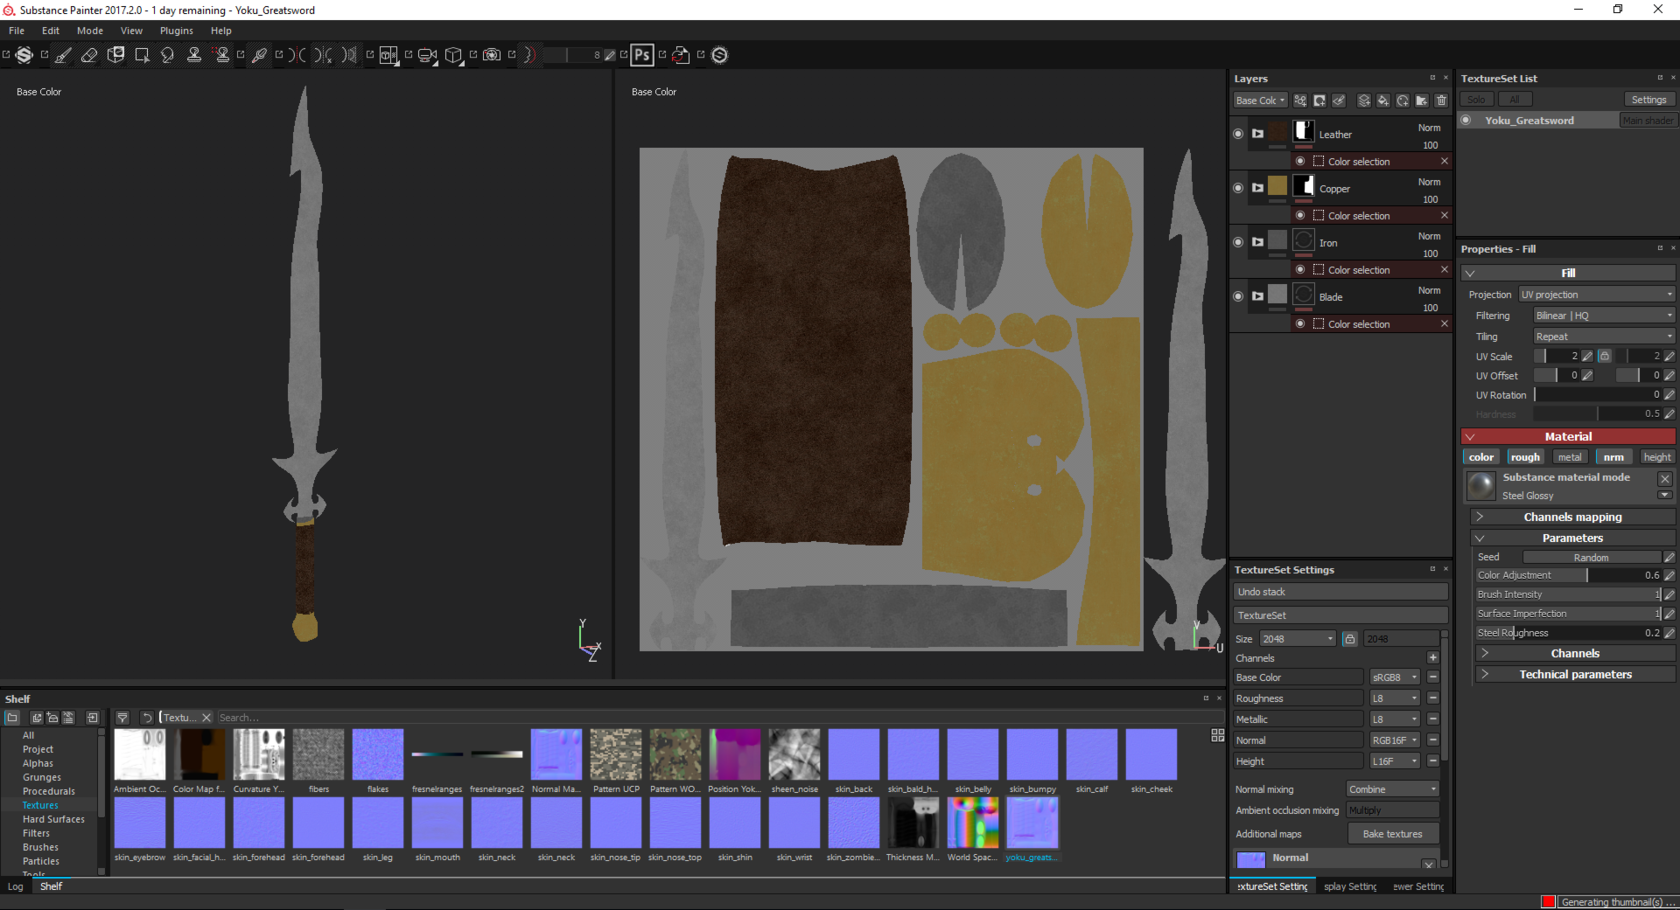Screen dimensions: 1680x910
Task: Switch to the Log tab
Action: 16,886
